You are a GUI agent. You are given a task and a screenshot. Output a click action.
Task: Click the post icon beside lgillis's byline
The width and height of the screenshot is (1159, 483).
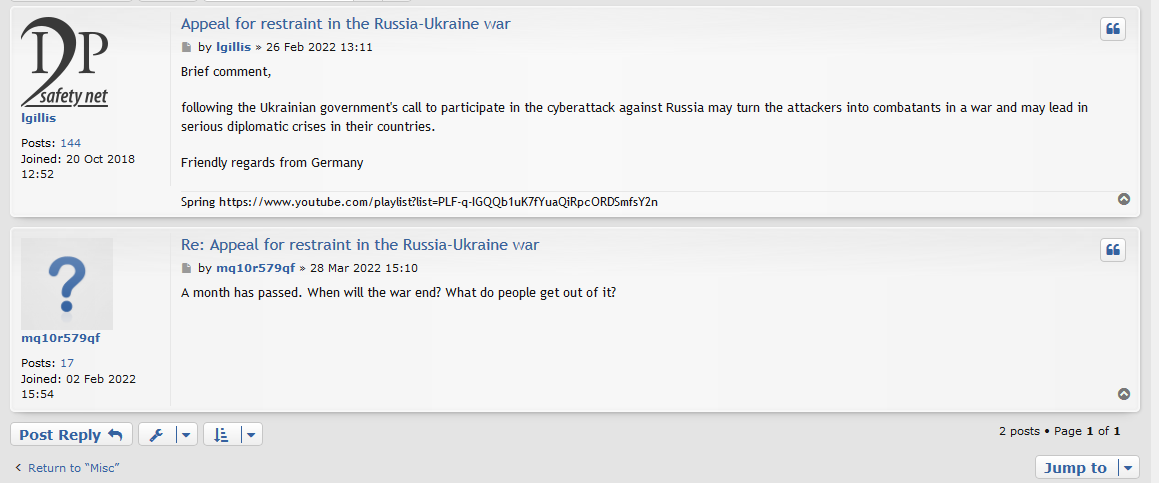click(186, 47)
